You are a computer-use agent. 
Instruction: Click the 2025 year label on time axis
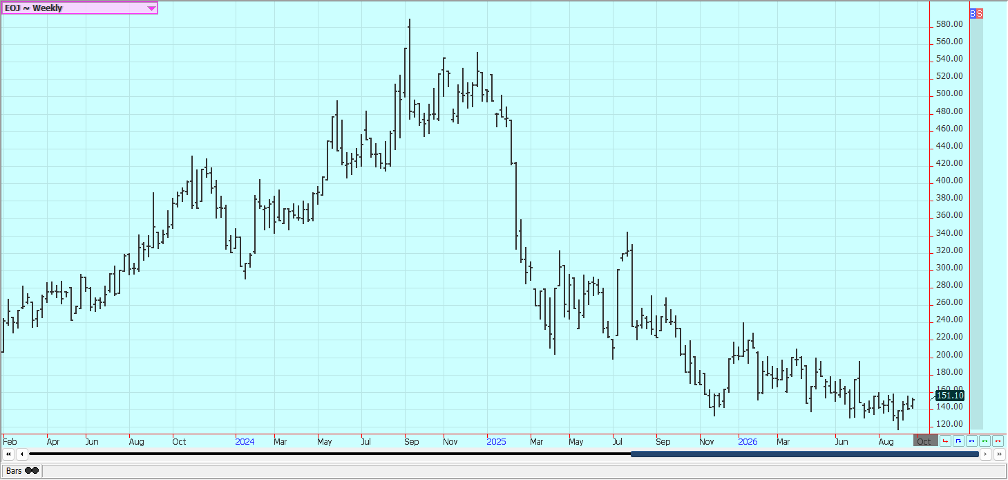click(496, 442)
